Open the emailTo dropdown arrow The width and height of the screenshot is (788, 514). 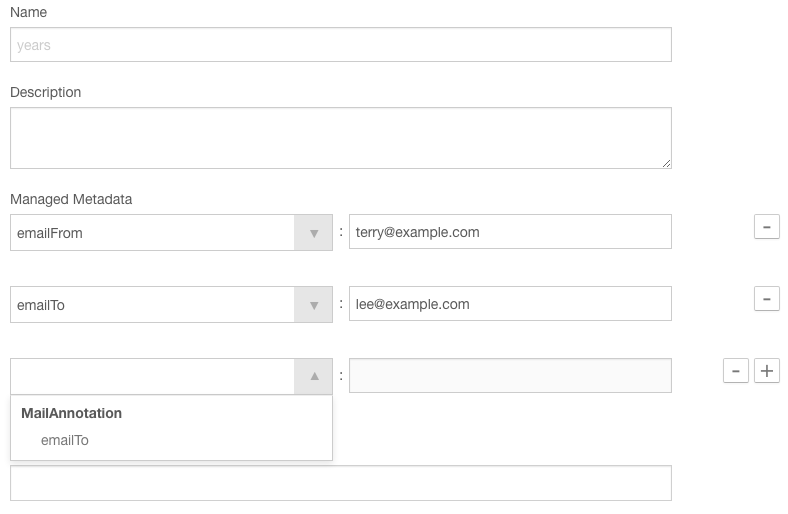click(314, 304)
